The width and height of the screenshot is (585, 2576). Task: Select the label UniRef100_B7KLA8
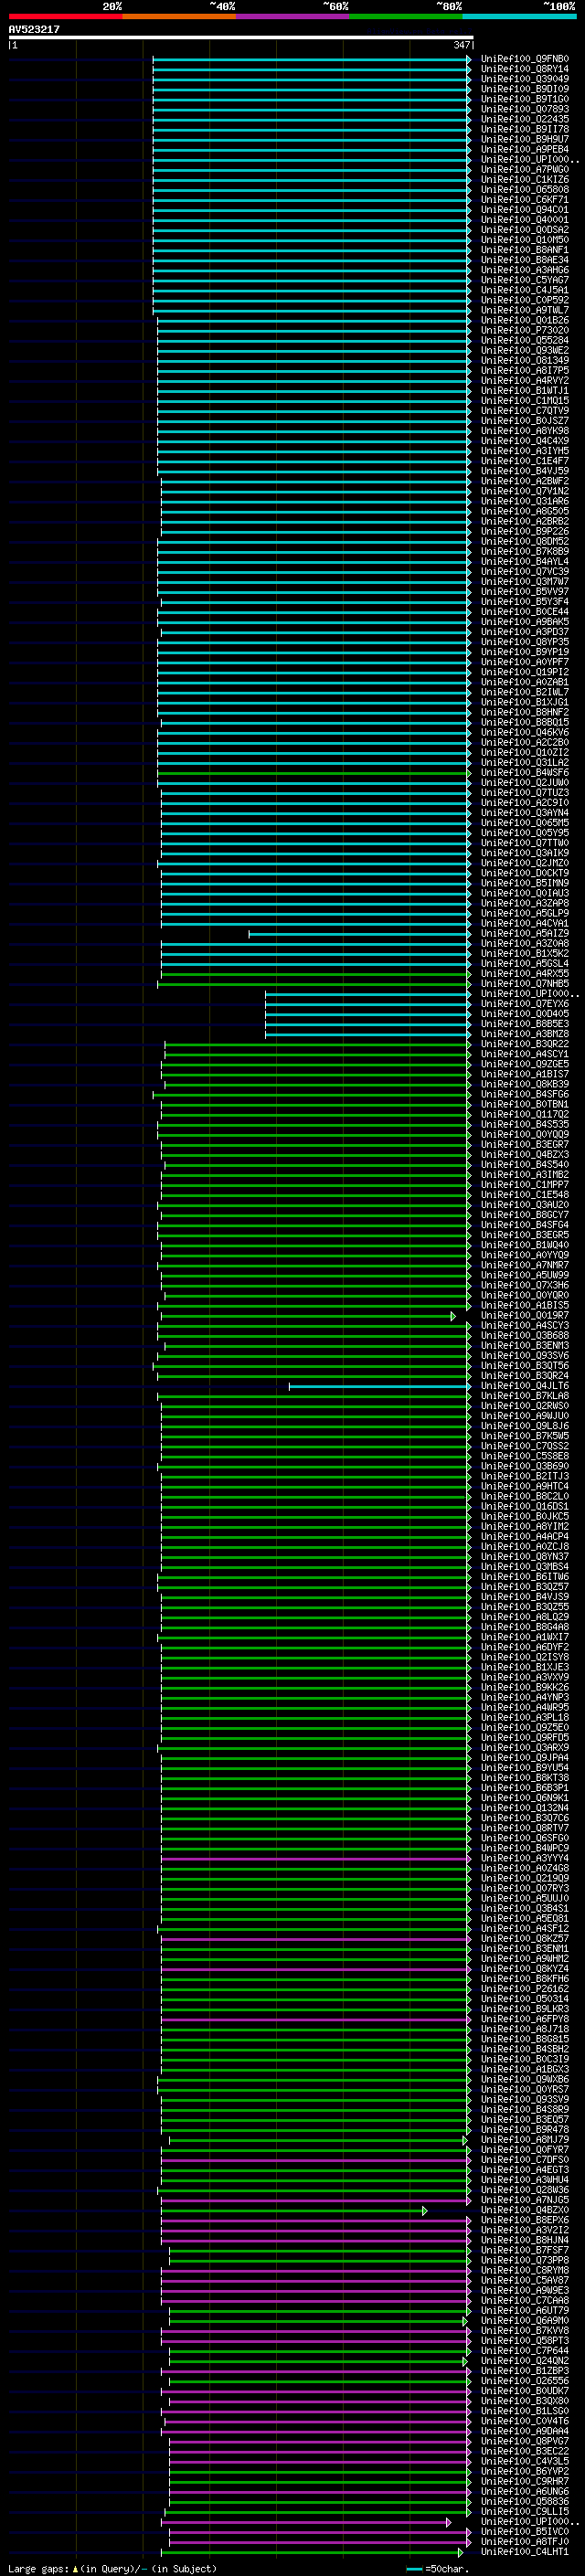[x=525, y=1396]
